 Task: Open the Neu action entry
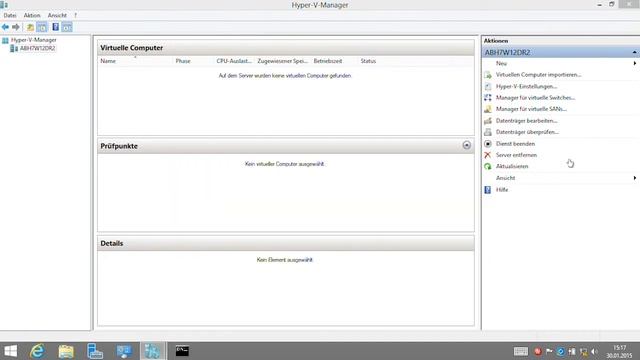(x=501, y=63)
